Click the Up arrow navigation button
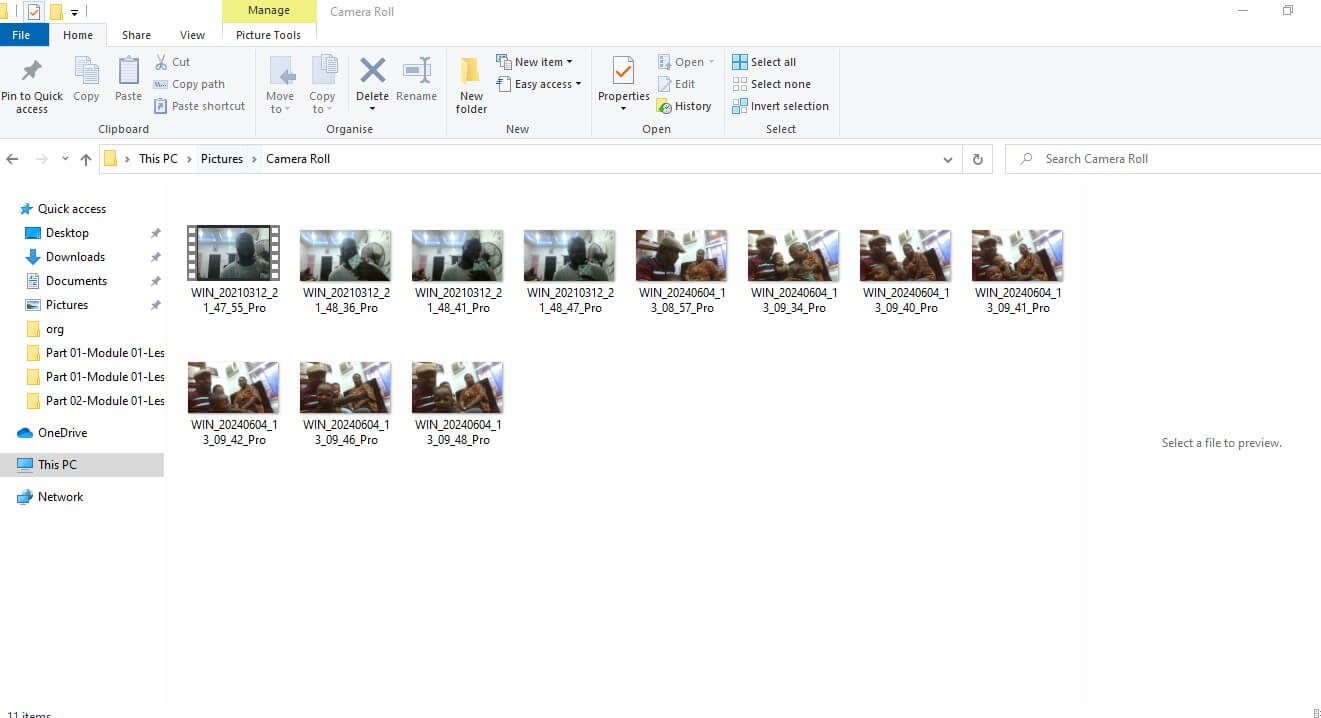Viewport: 1321px width, 718px height. [x=86, y=159]
